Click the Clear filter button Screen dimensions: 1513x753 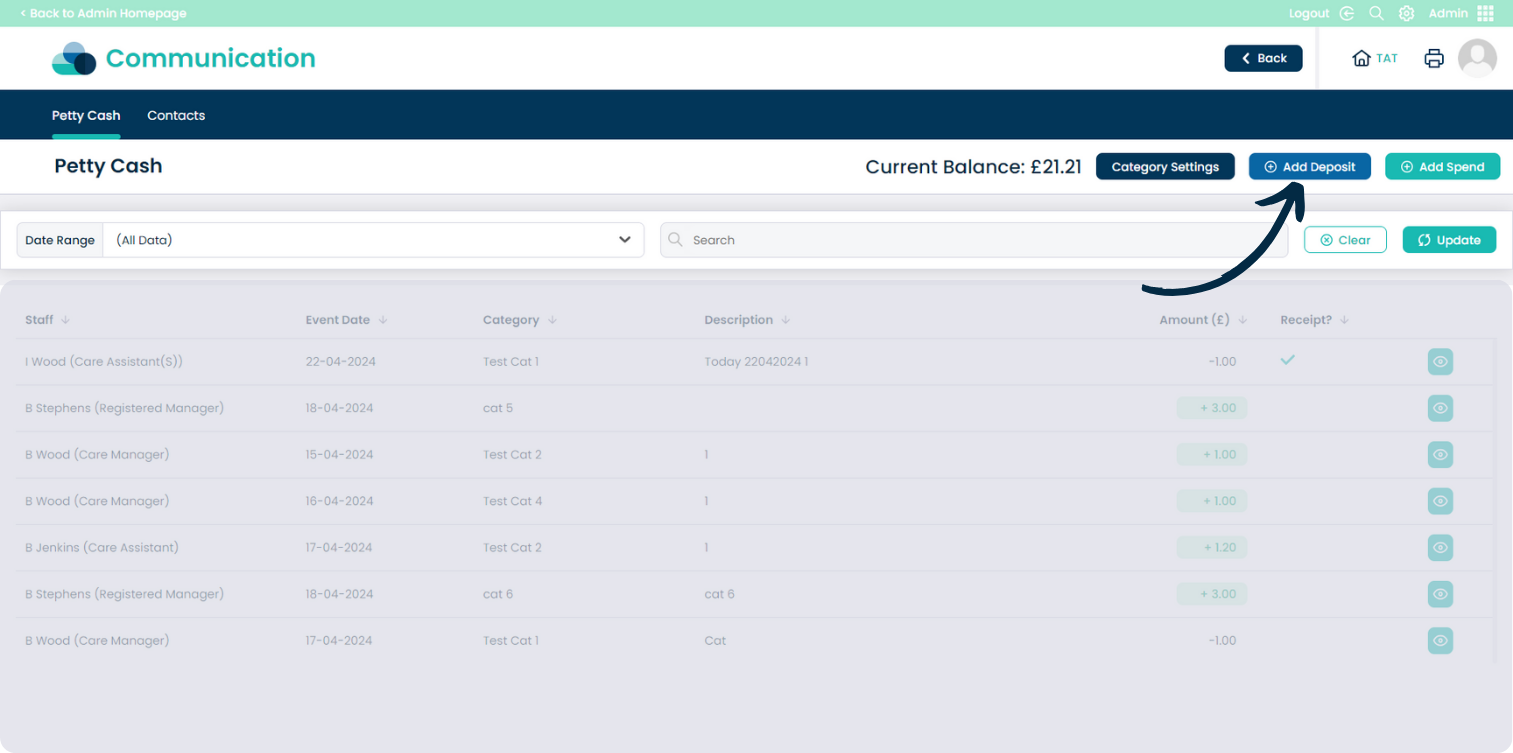click(1345, 240)
